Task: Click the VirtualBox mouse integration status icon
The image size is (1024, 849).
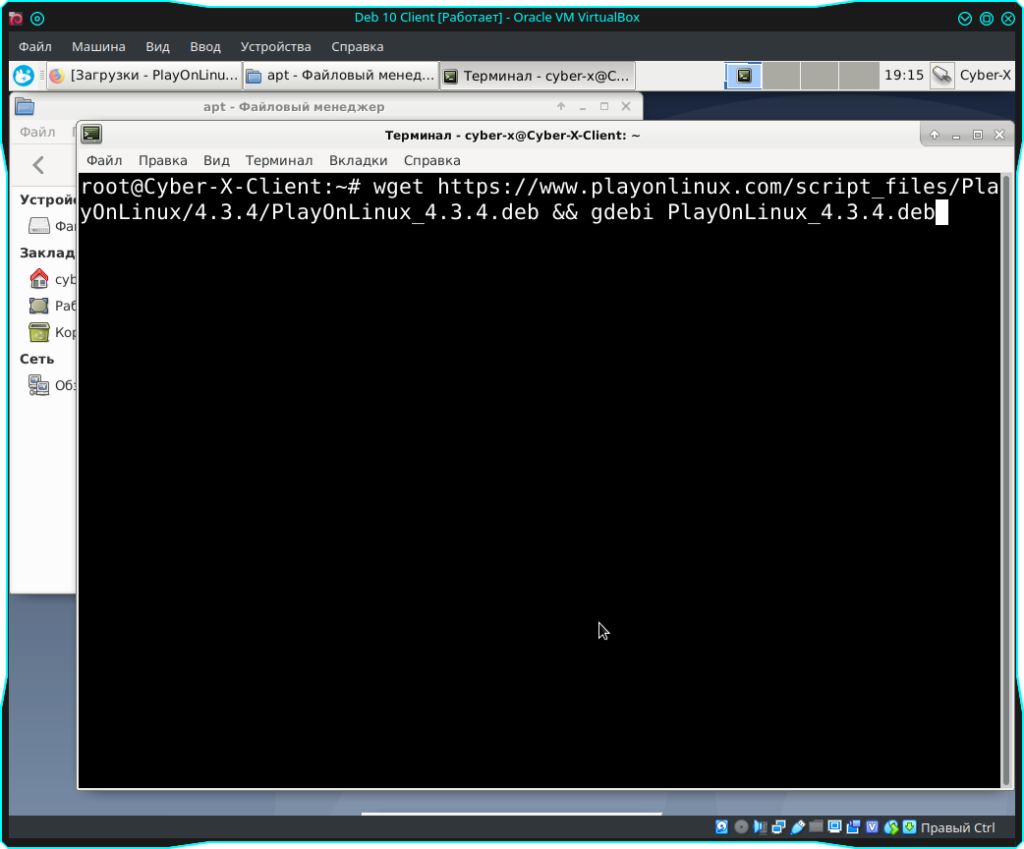Action: (891, 827)
